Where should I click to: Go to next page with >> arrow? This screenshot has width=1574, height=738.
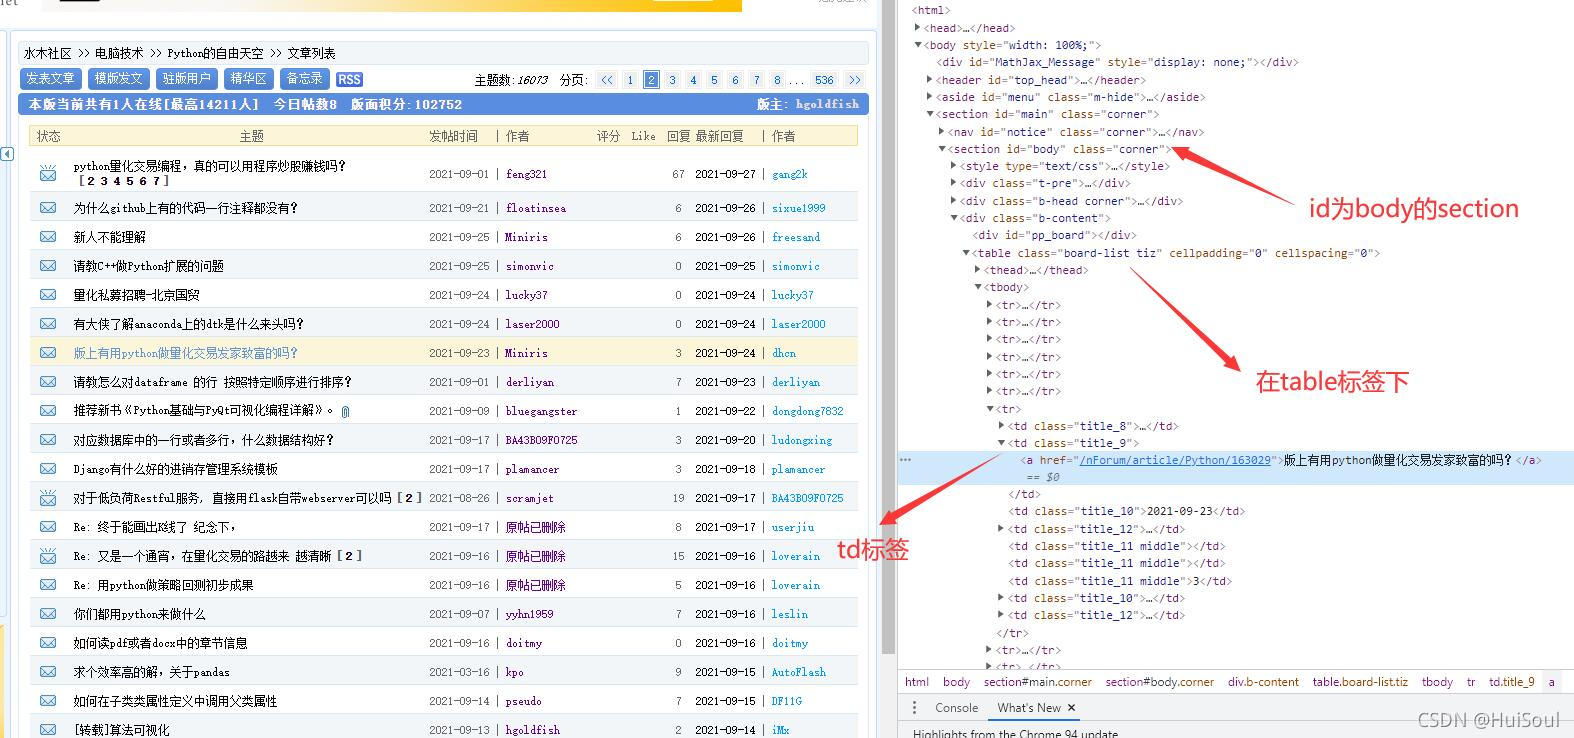[854, 80]
